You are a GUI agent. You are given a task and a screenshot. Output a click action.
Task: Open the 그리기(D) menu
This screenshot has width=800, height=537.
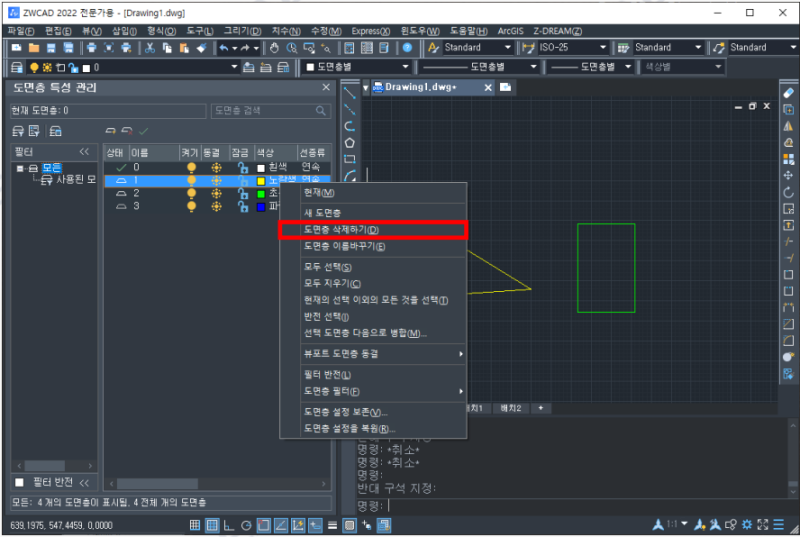pos(242,31)
